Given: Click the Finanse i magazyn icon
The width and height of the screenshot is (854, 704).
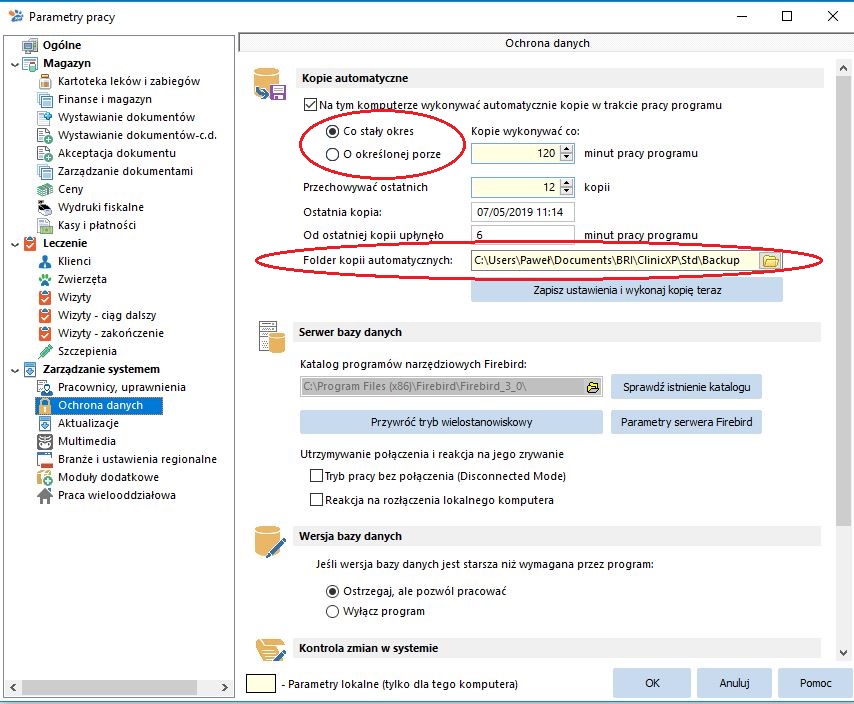Looking at the screenshot, I should 45,100.
